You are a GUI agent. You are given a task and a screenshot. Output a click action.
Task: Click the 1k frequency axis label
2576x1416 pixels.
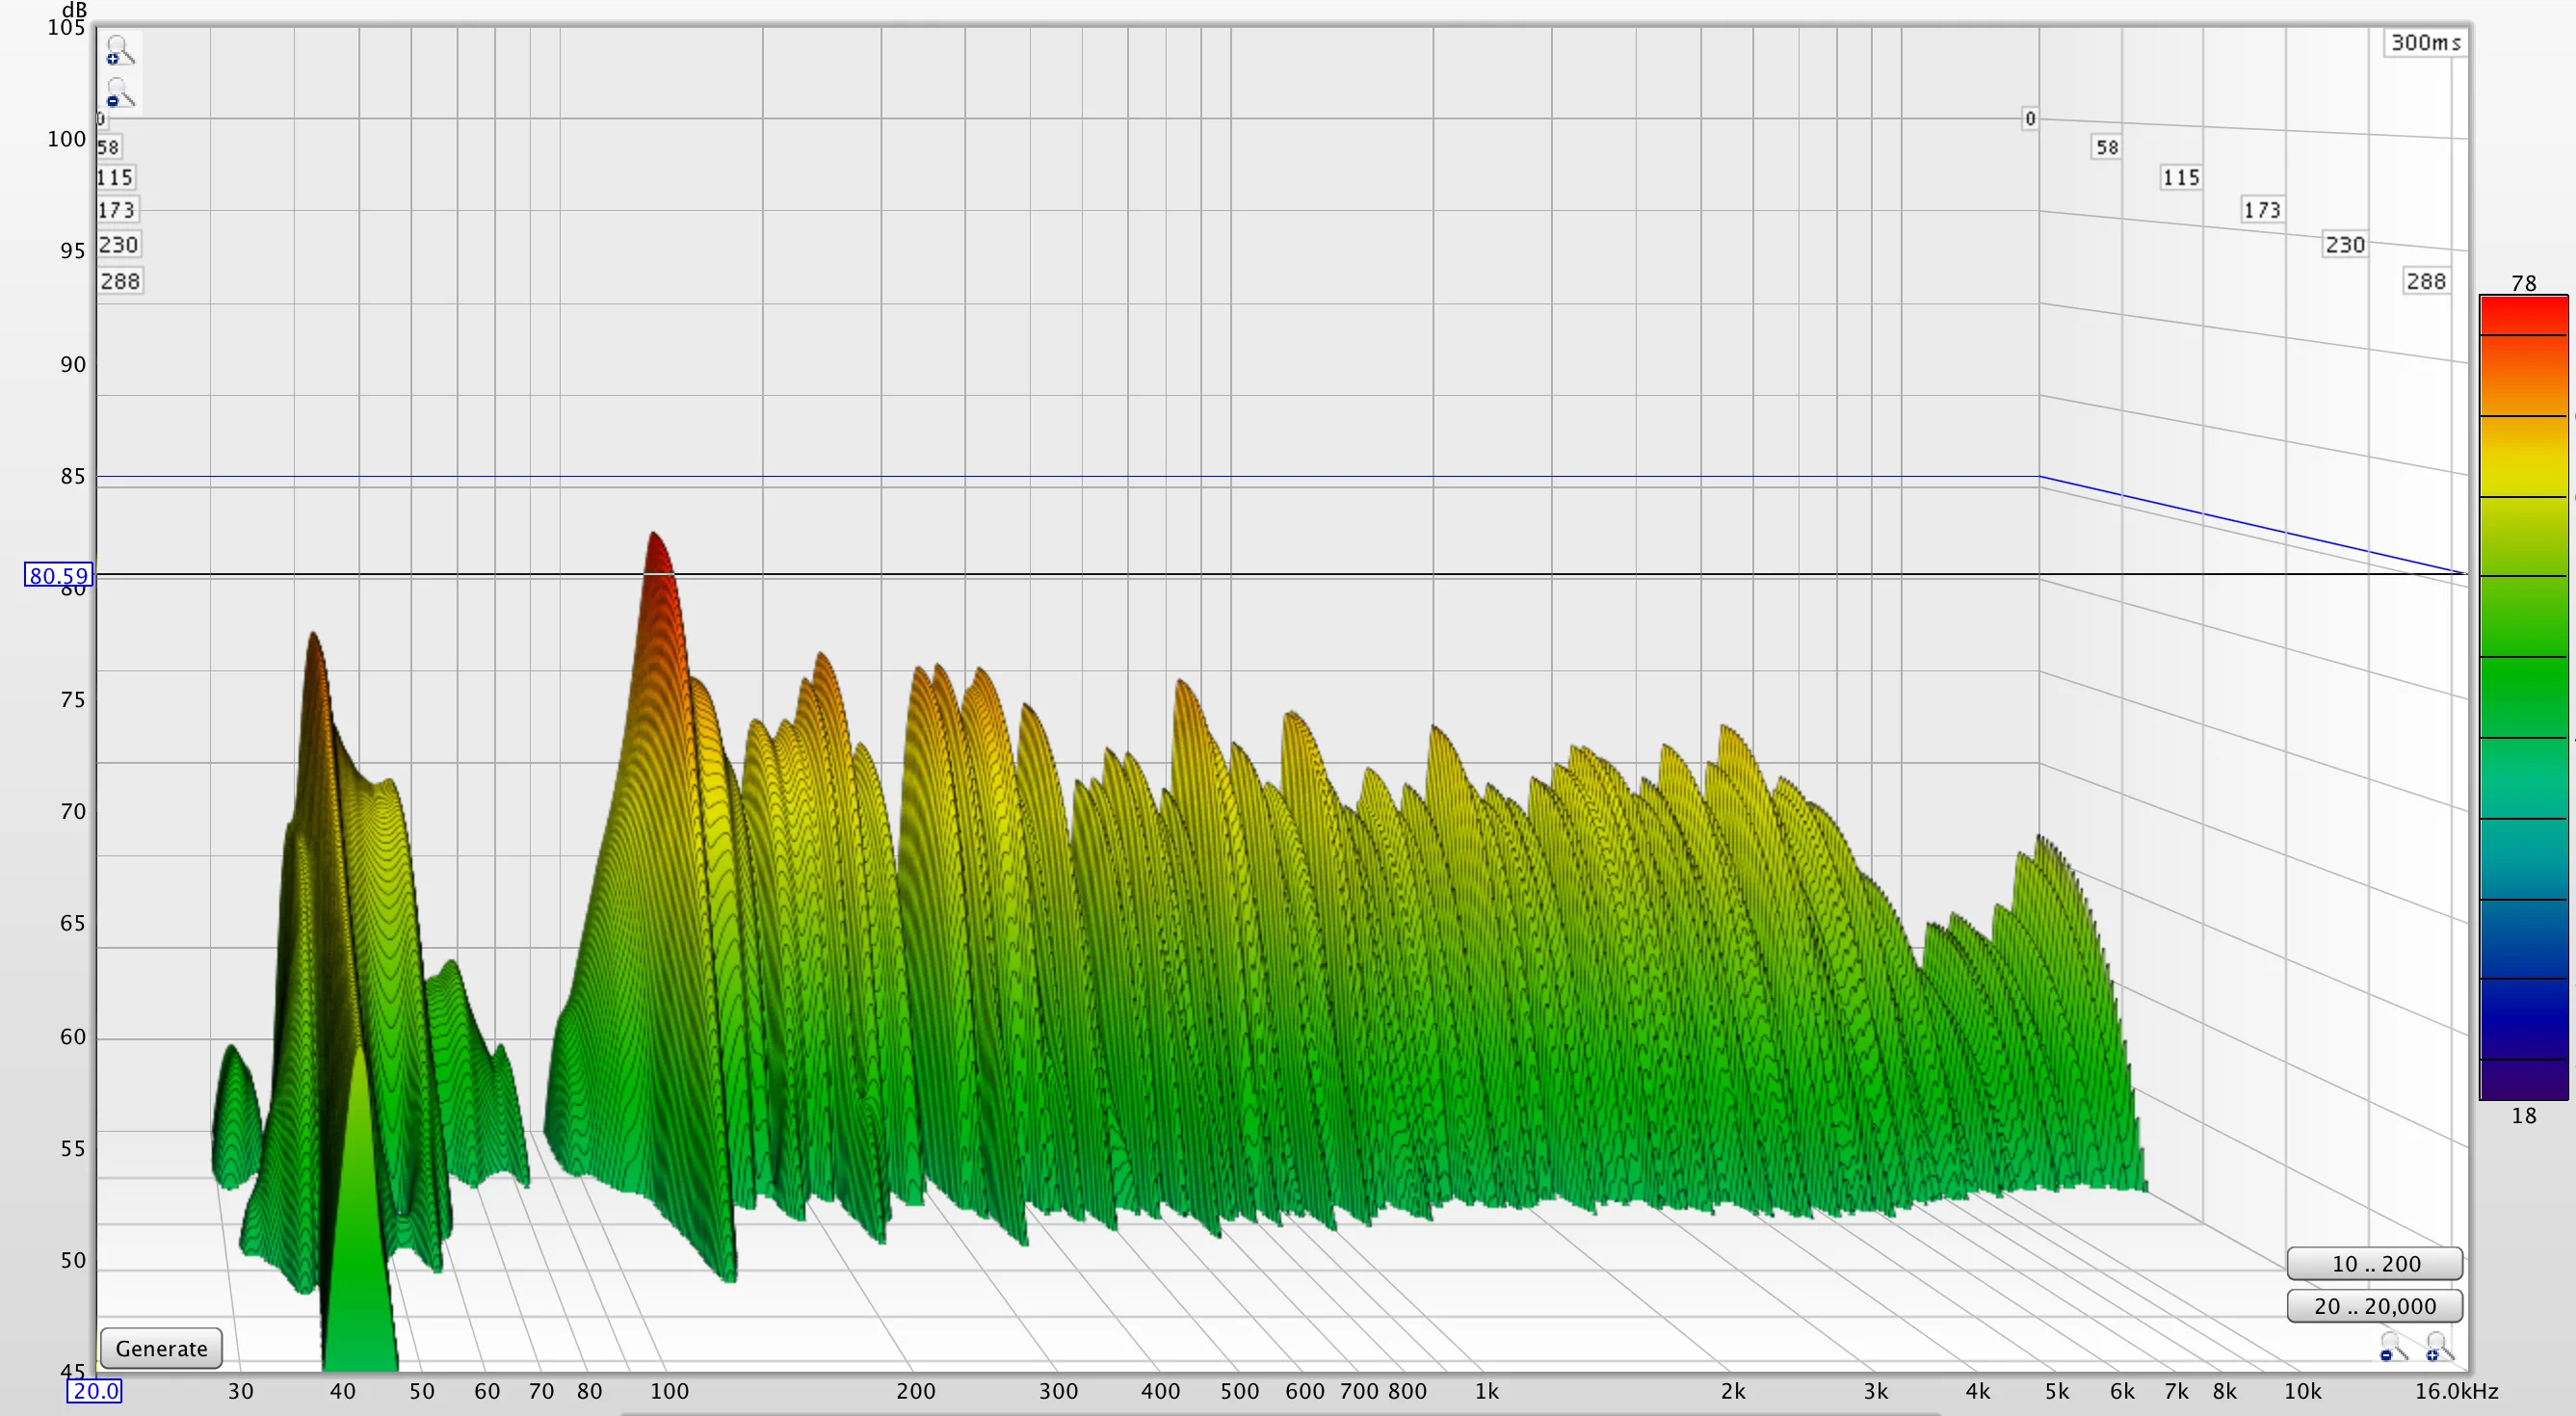(x=1486, y=1391)
